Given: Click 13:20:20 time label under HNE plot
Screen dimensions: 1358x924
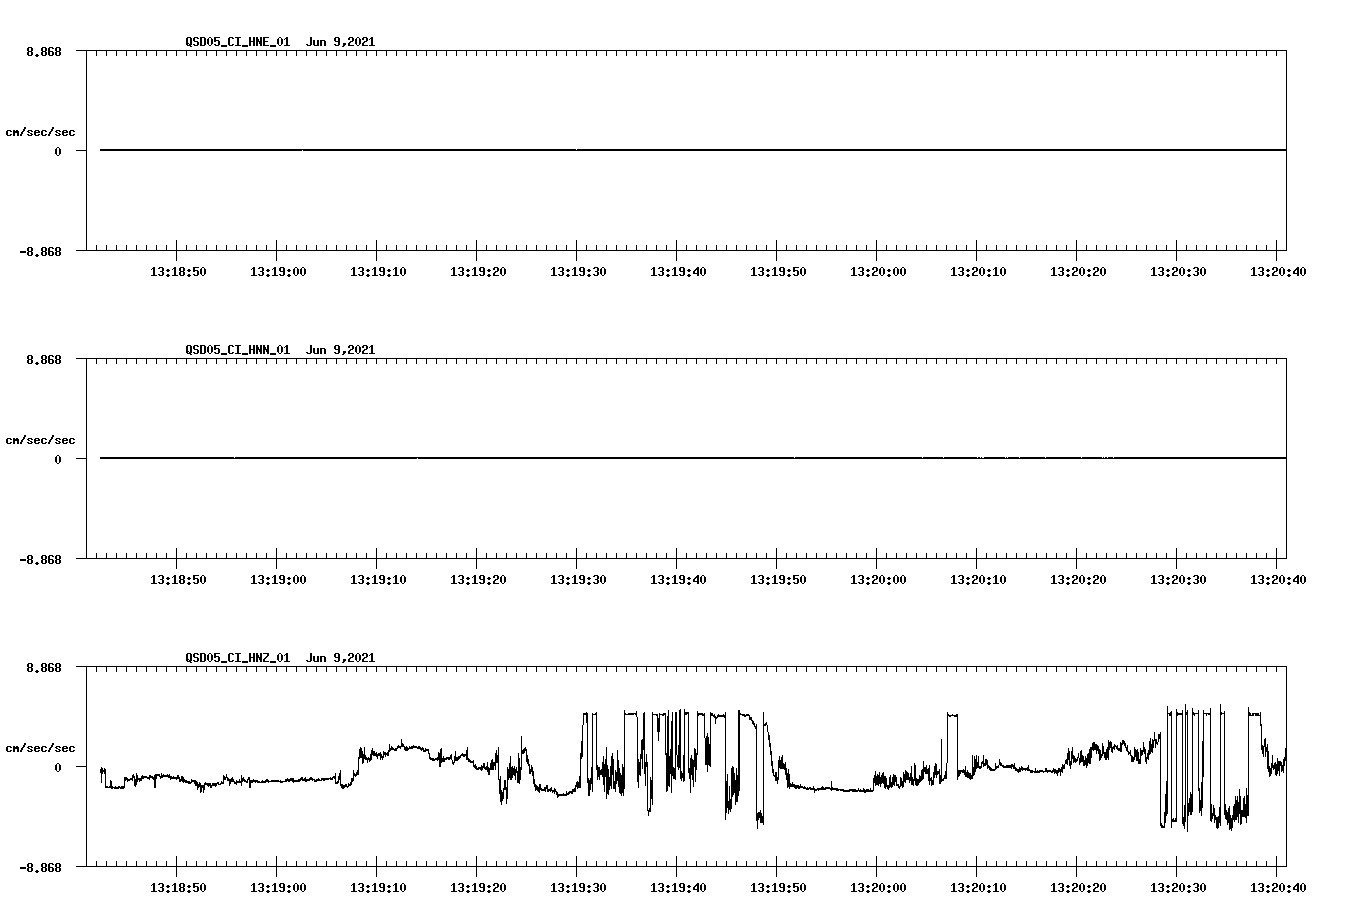Looking at the screenshot, I should pyautogui.click(x=1078, y=271).
